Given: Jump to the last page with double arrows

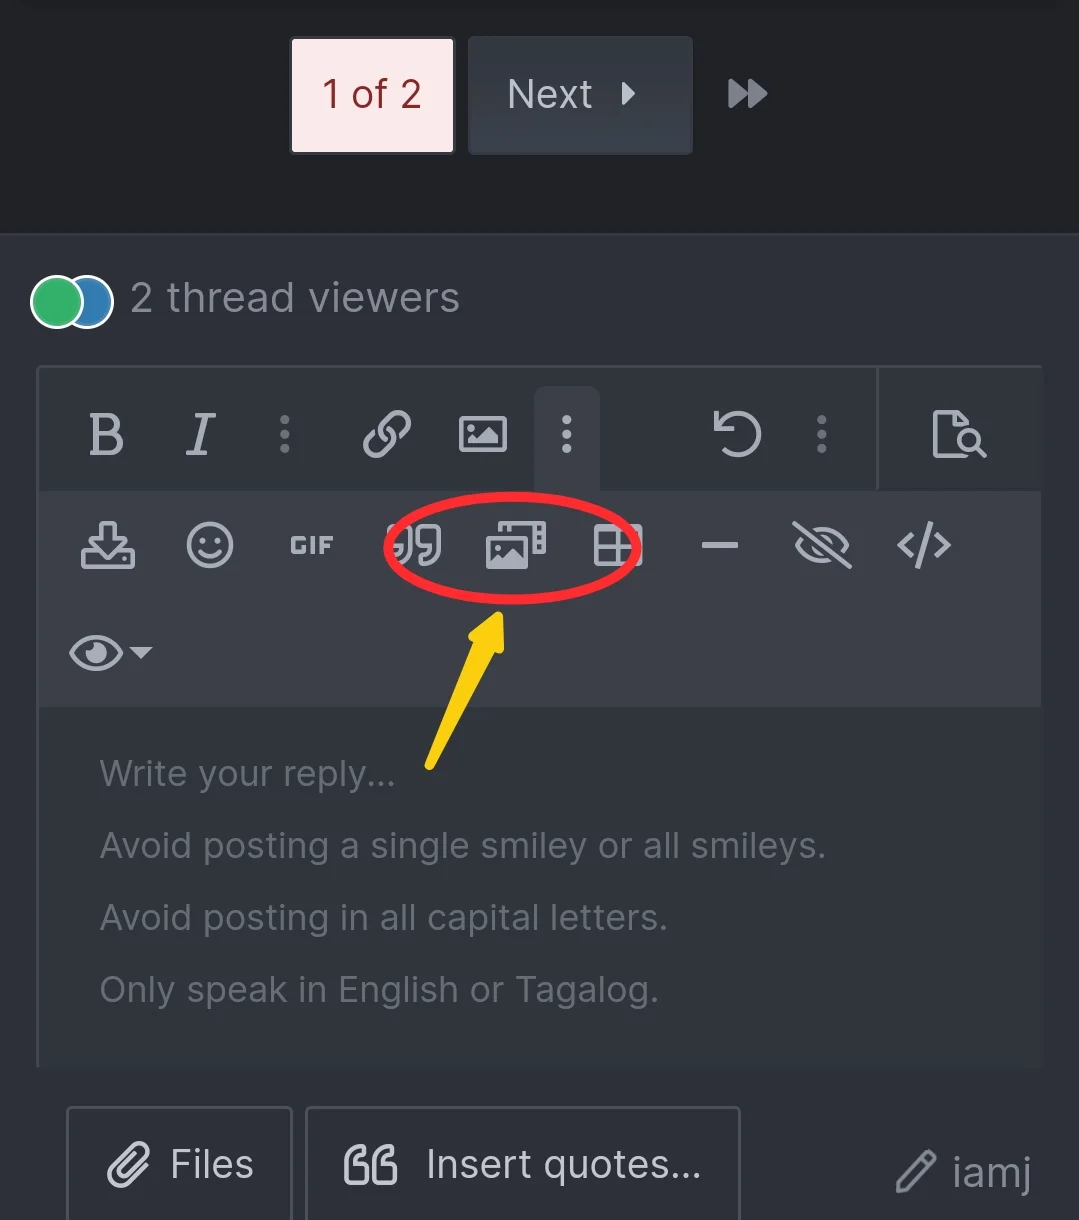Looking at the screenshot, I should 747,94.
